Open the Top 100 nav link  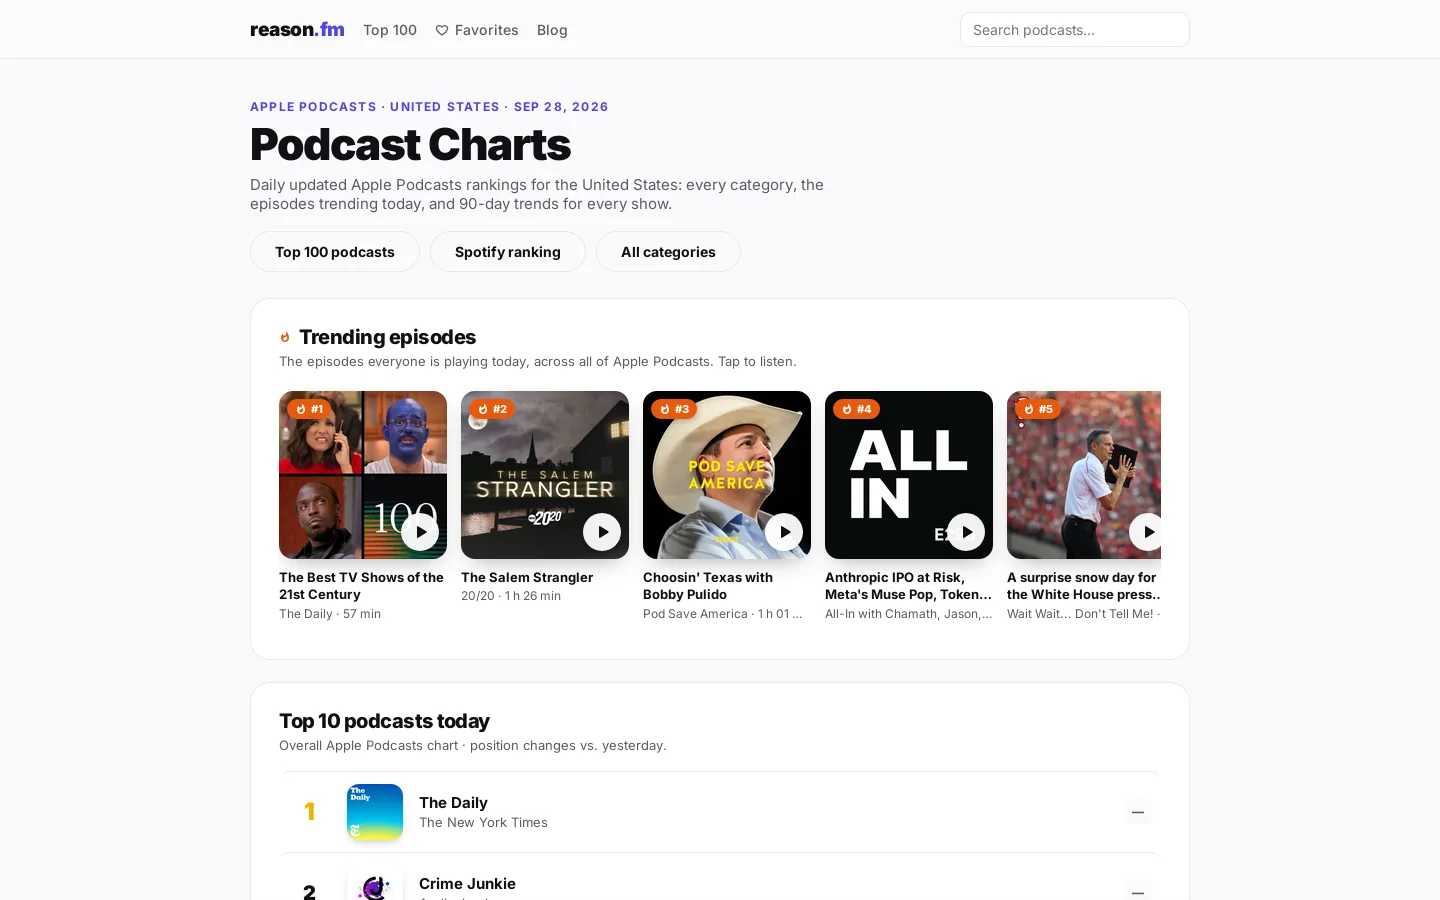click(x=390, y=30)
